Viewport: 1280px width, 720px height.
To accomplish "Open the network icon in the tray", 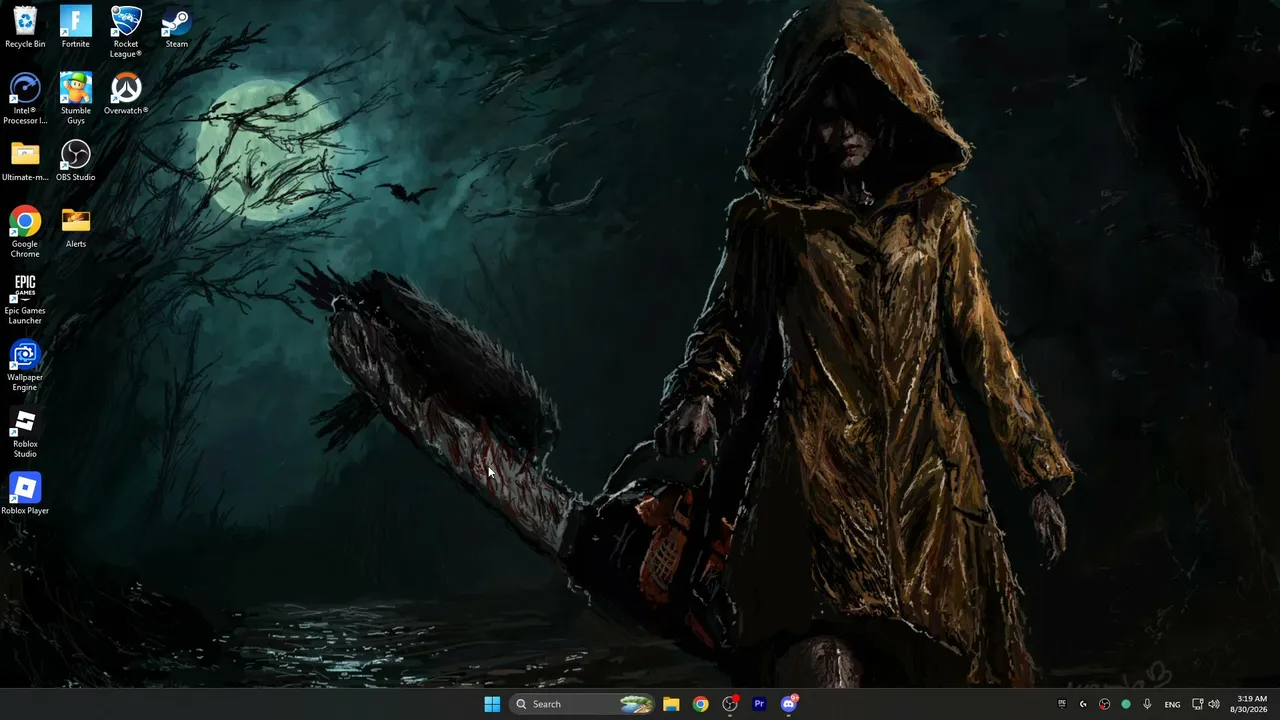I will [1197, 704].
